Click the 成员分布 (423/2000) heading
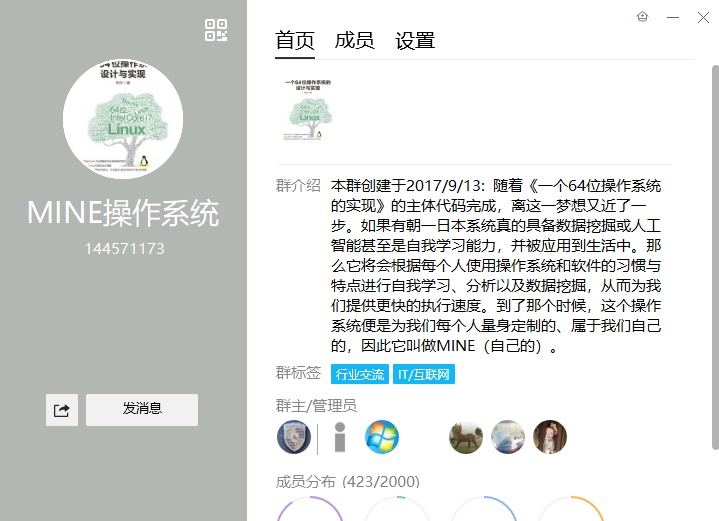 tap(348, 482)
